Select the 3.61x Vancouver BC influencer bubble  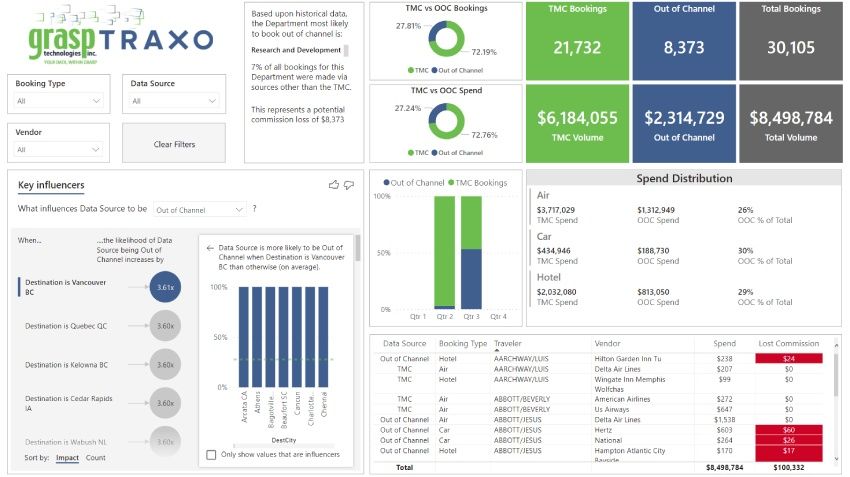[165, 287]
